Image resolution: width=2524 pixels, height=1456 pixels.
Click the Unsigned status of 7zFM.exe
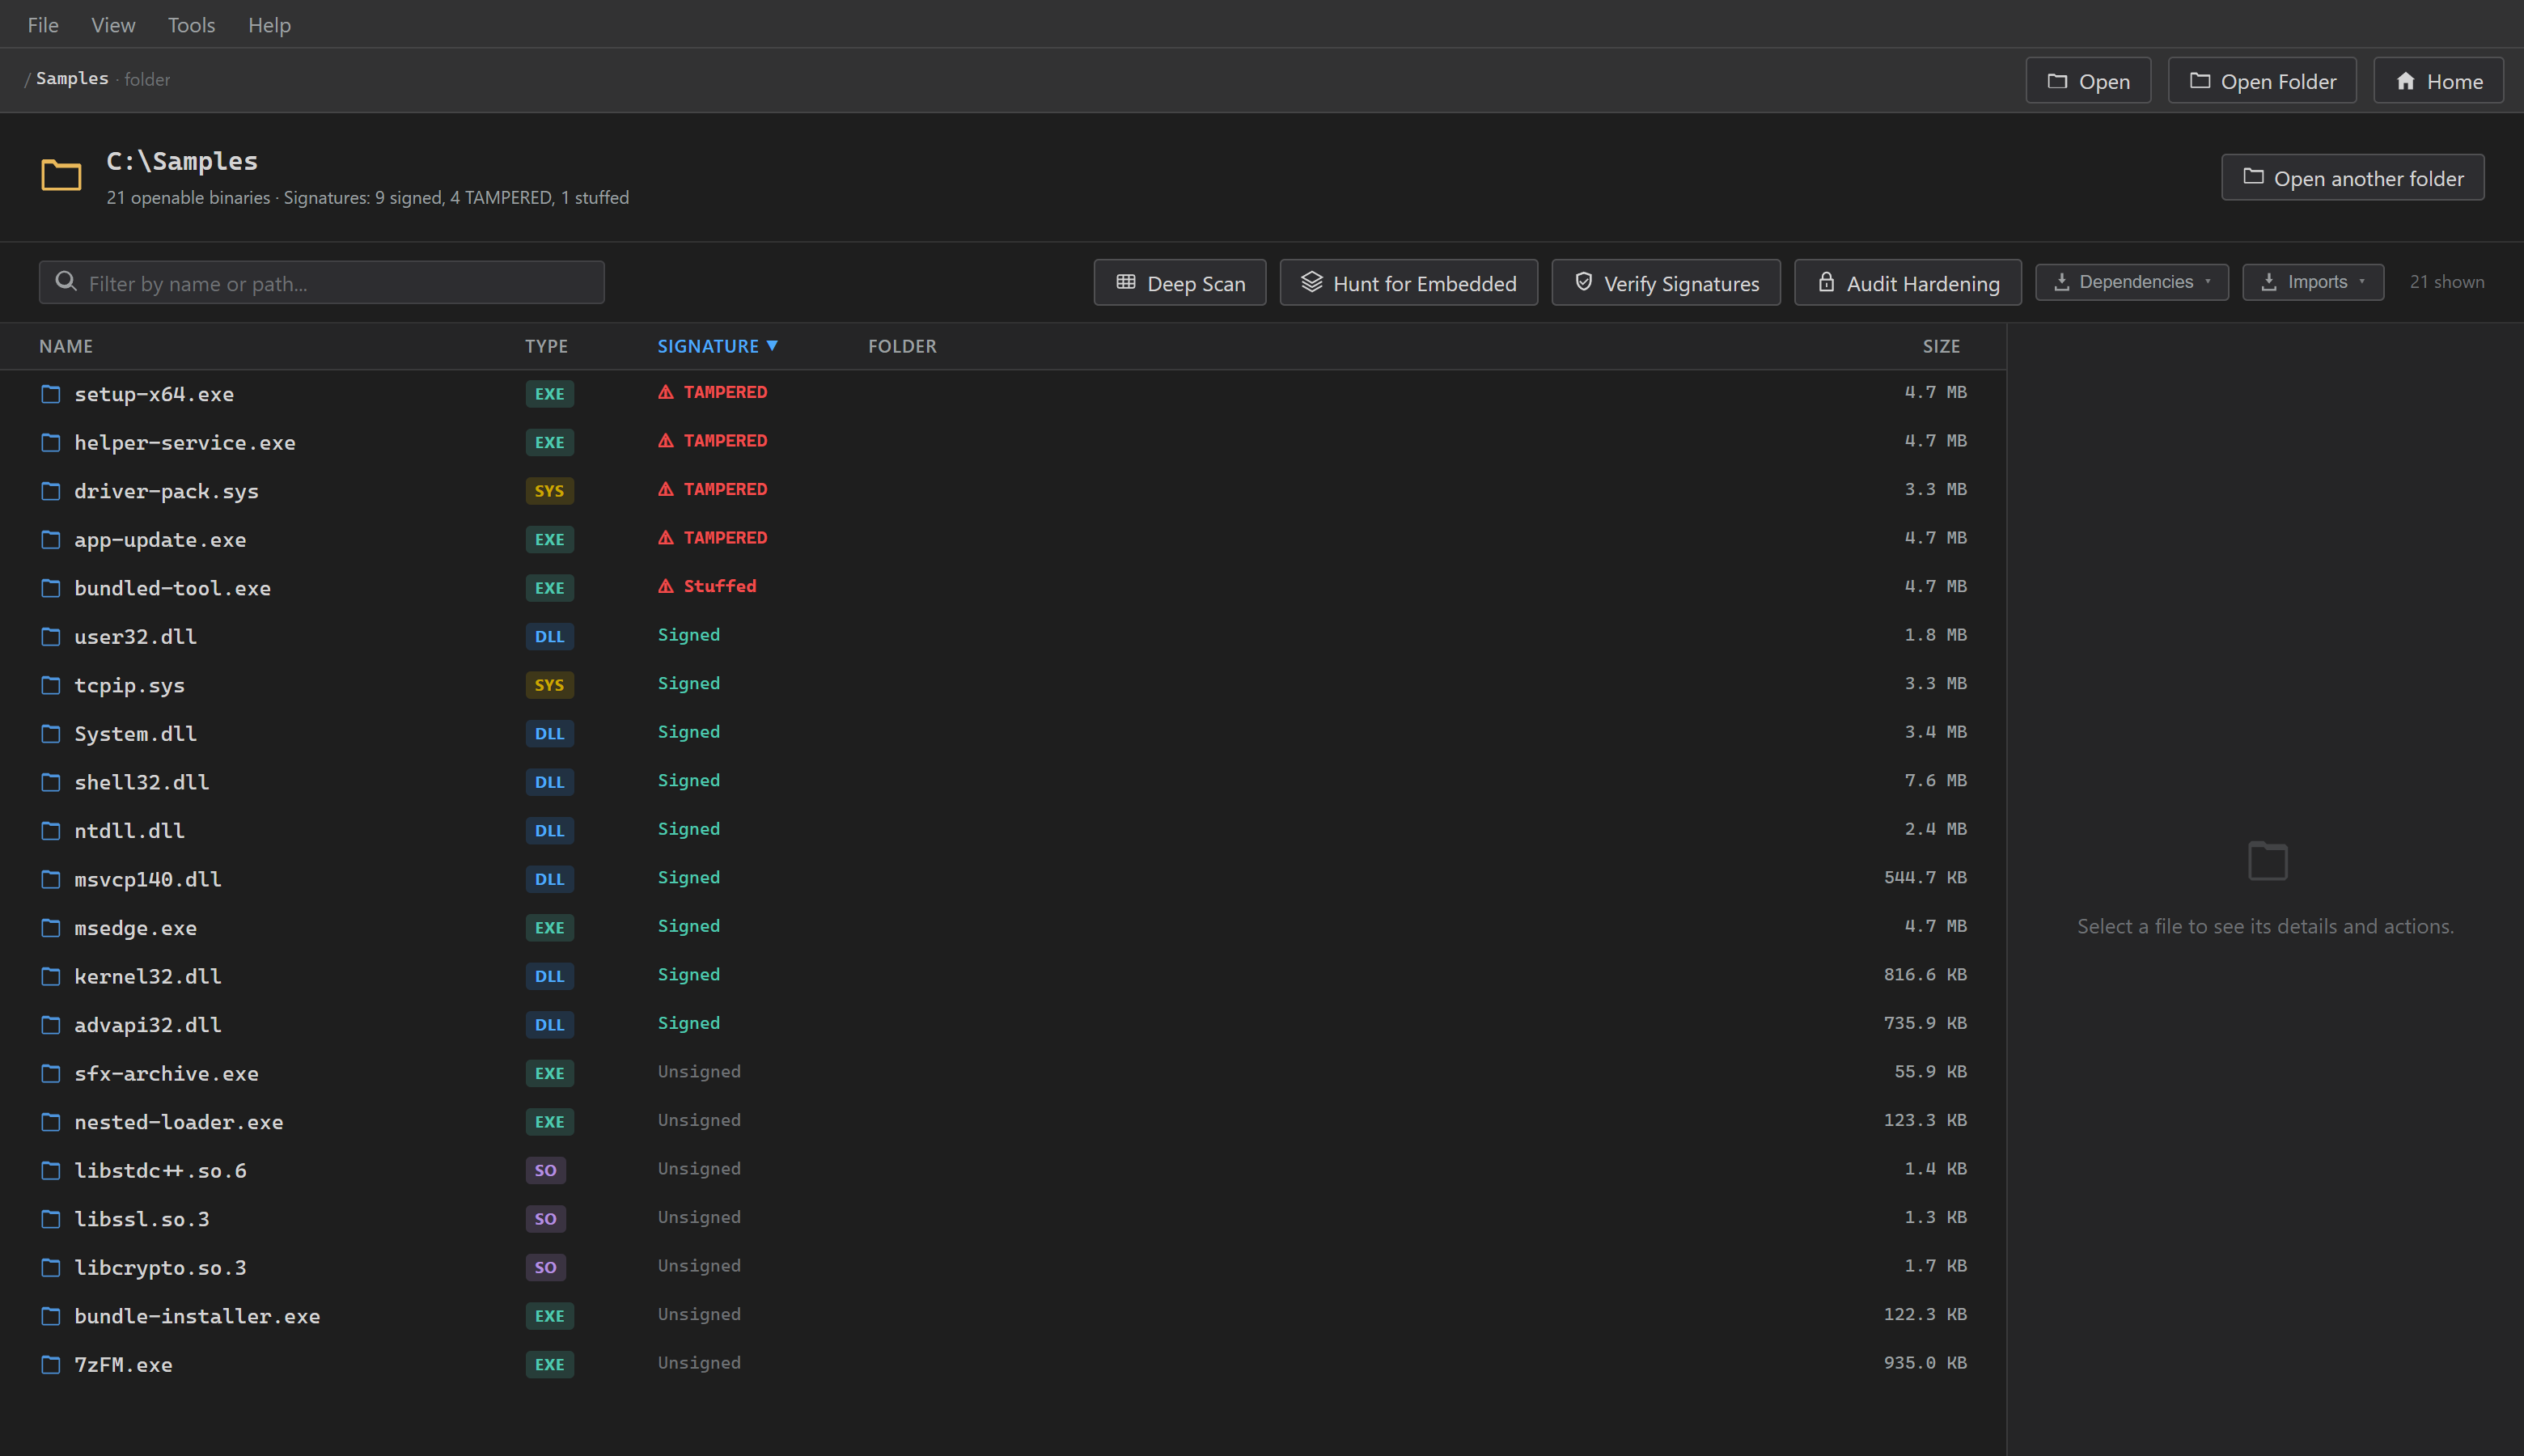(x=699, y=1363)
